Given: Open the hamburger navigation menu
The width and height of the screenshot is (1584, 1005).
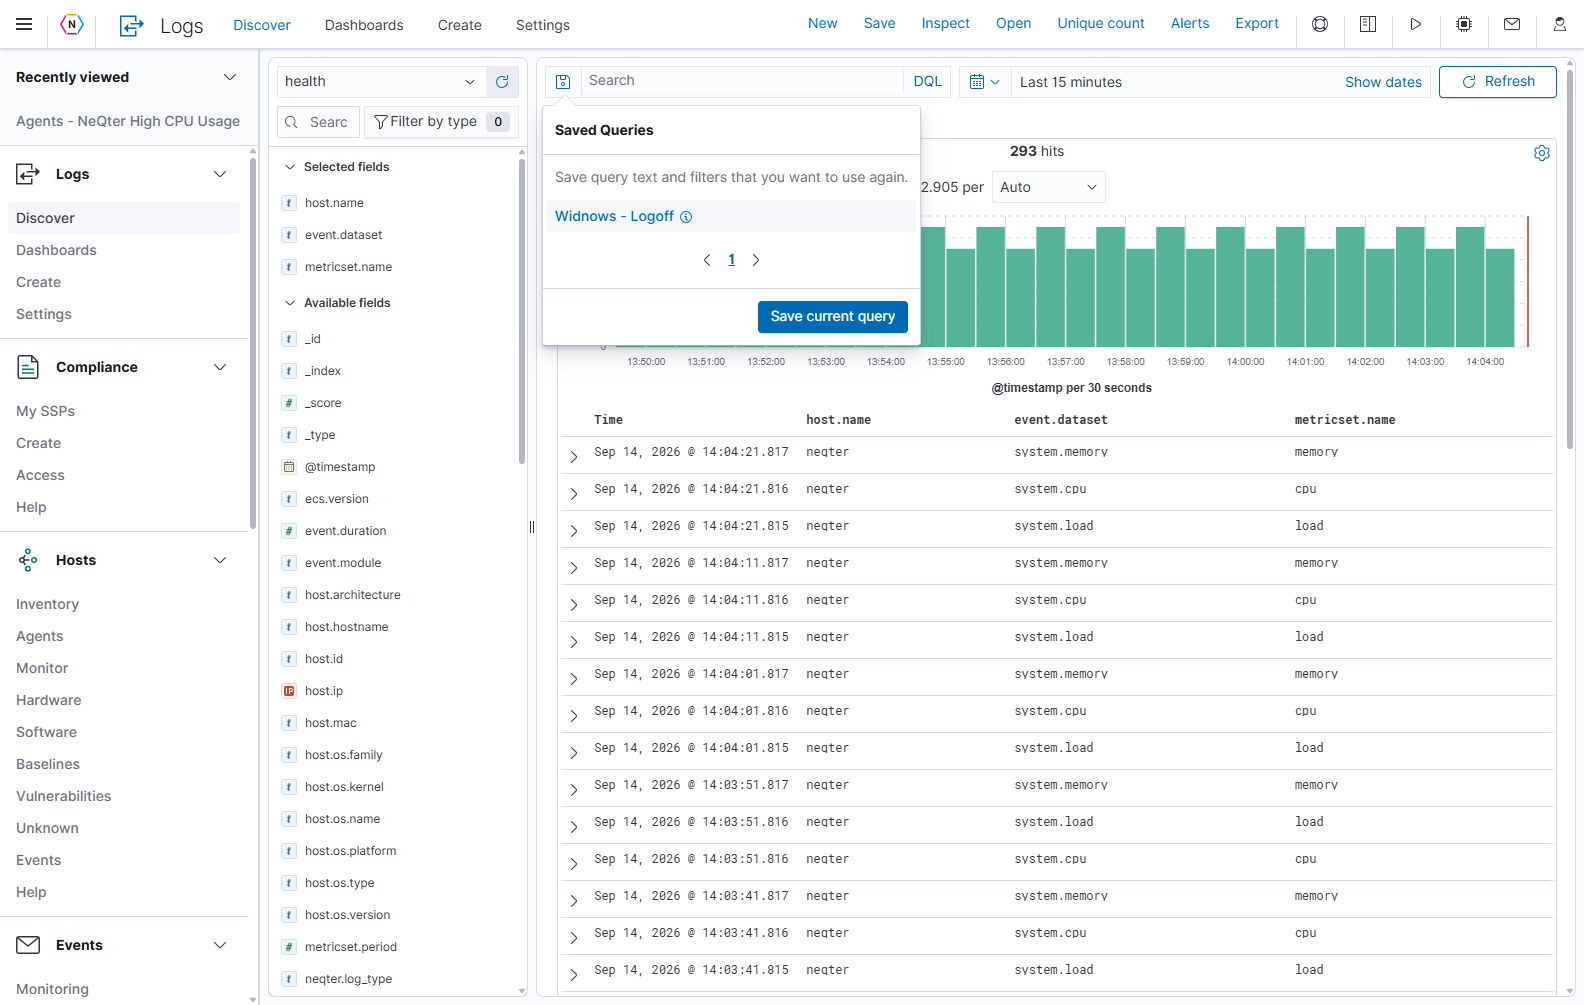Looking at the screenshot, I should point(24,24).
